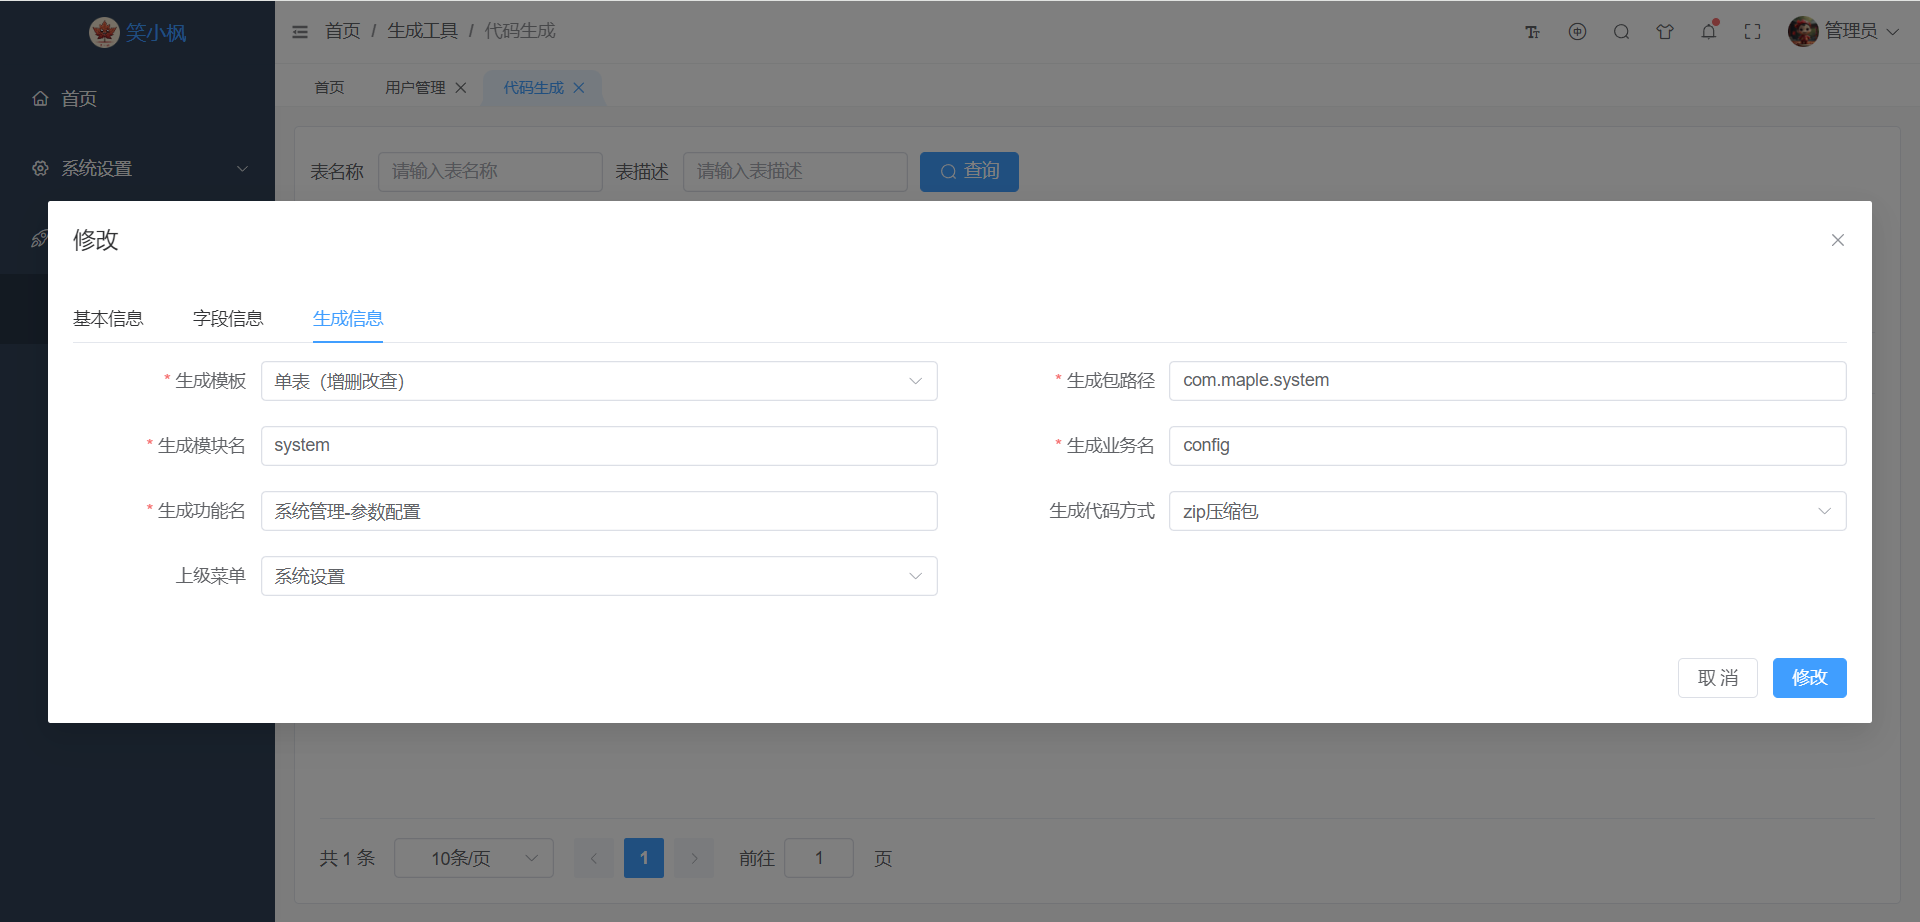
Task: Click 首页 in the breadcrumb
Action: click(343, 31)
